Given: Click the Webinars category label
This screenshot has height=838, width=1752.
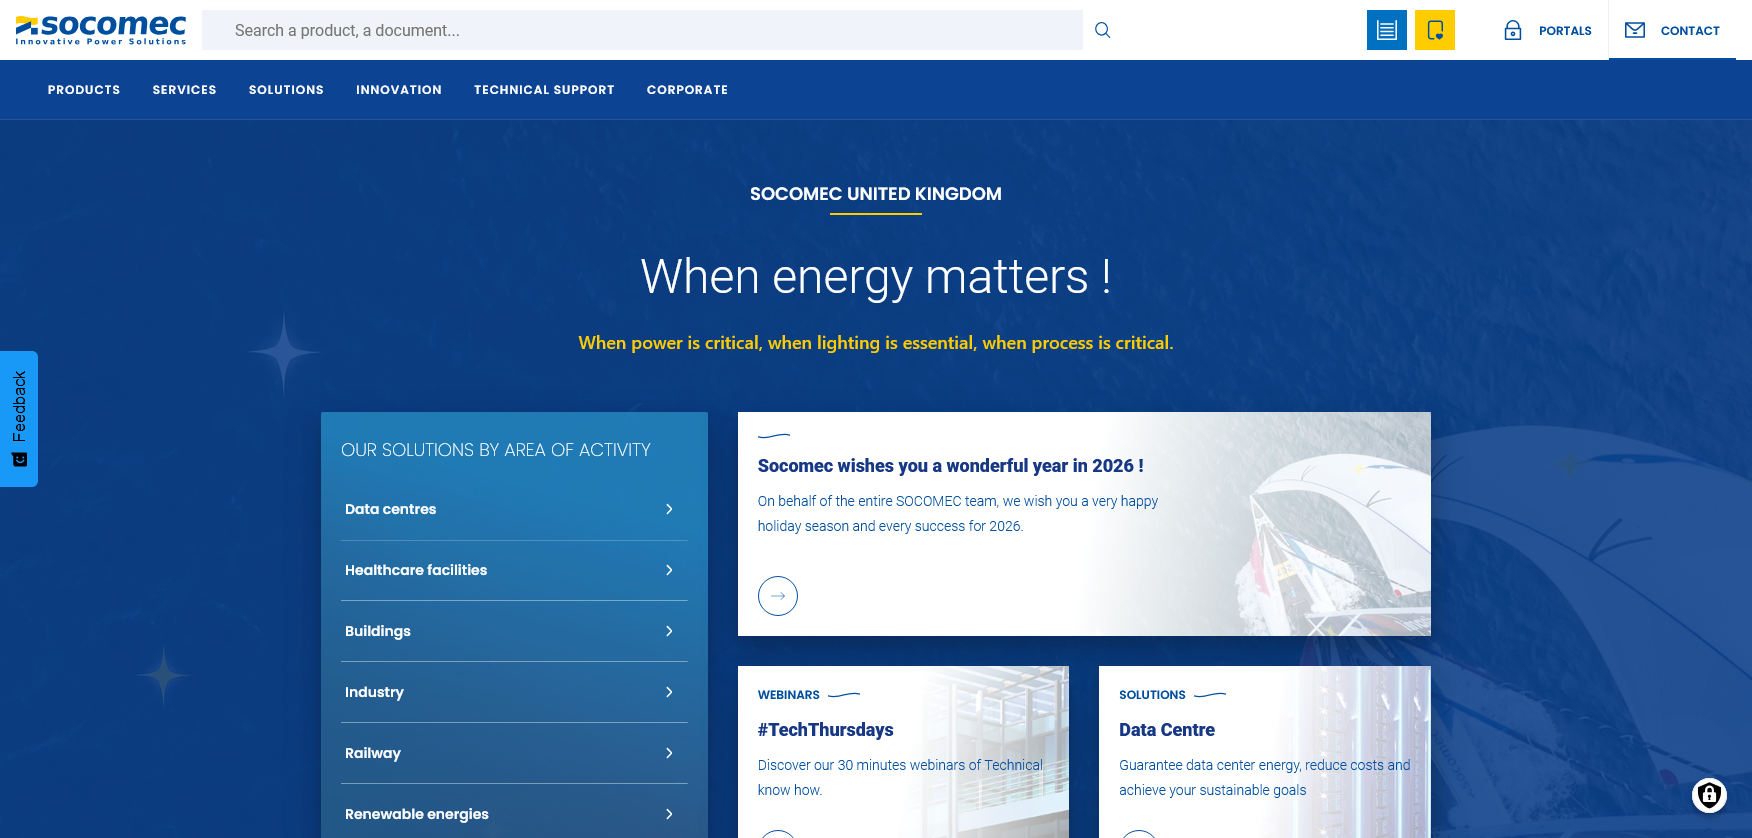Looking at the screenshot, I should click(x=789, y=695).
